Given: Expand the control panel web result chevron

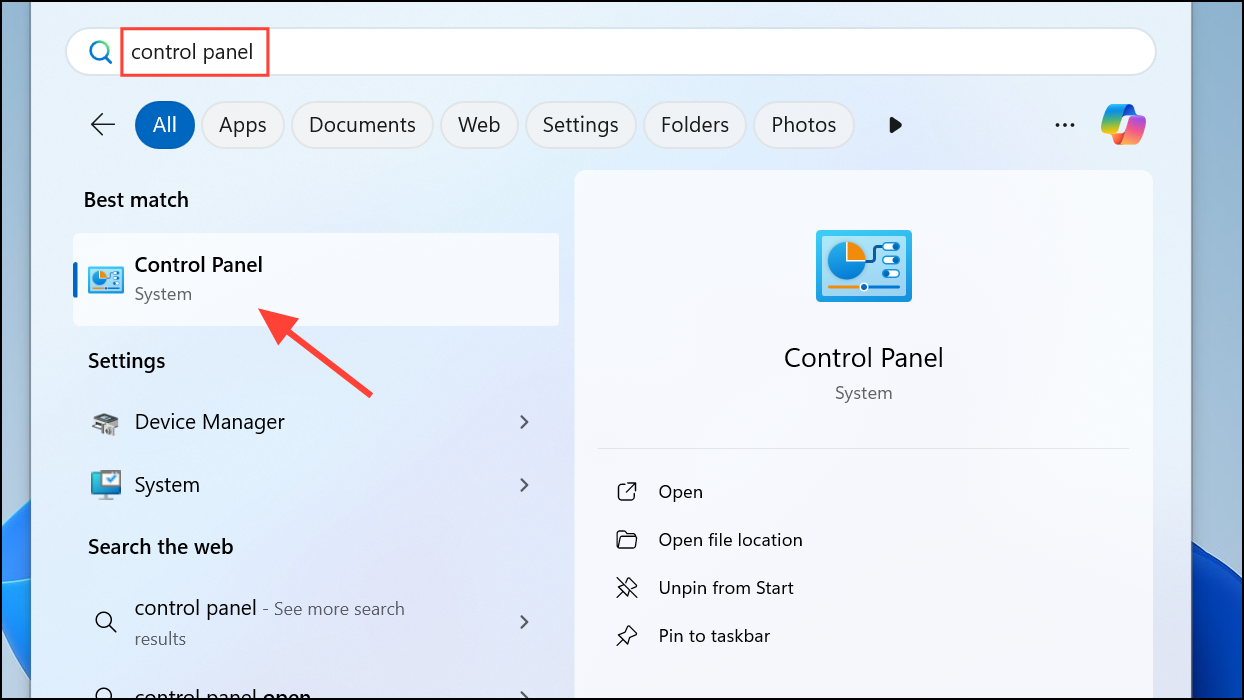Looking at the screenshot, I should point(524,622).
